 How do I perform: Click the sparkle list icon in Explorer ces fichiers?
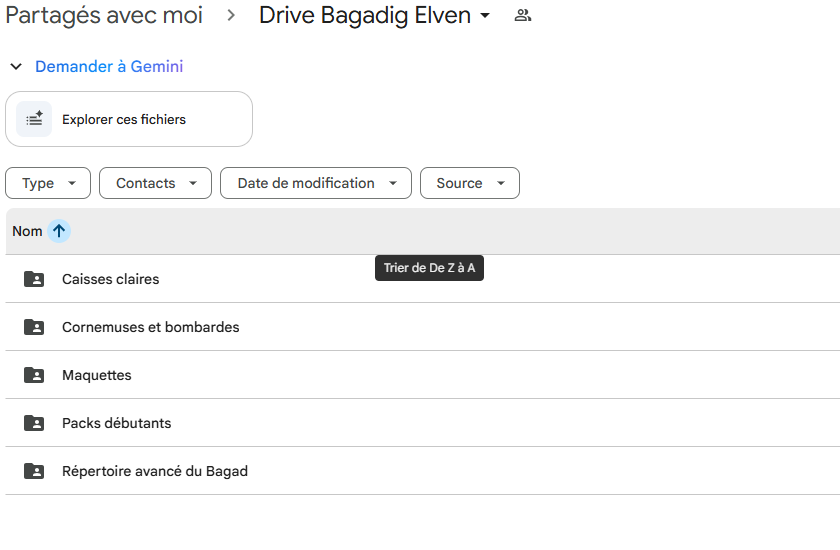(x=34, y=119)
